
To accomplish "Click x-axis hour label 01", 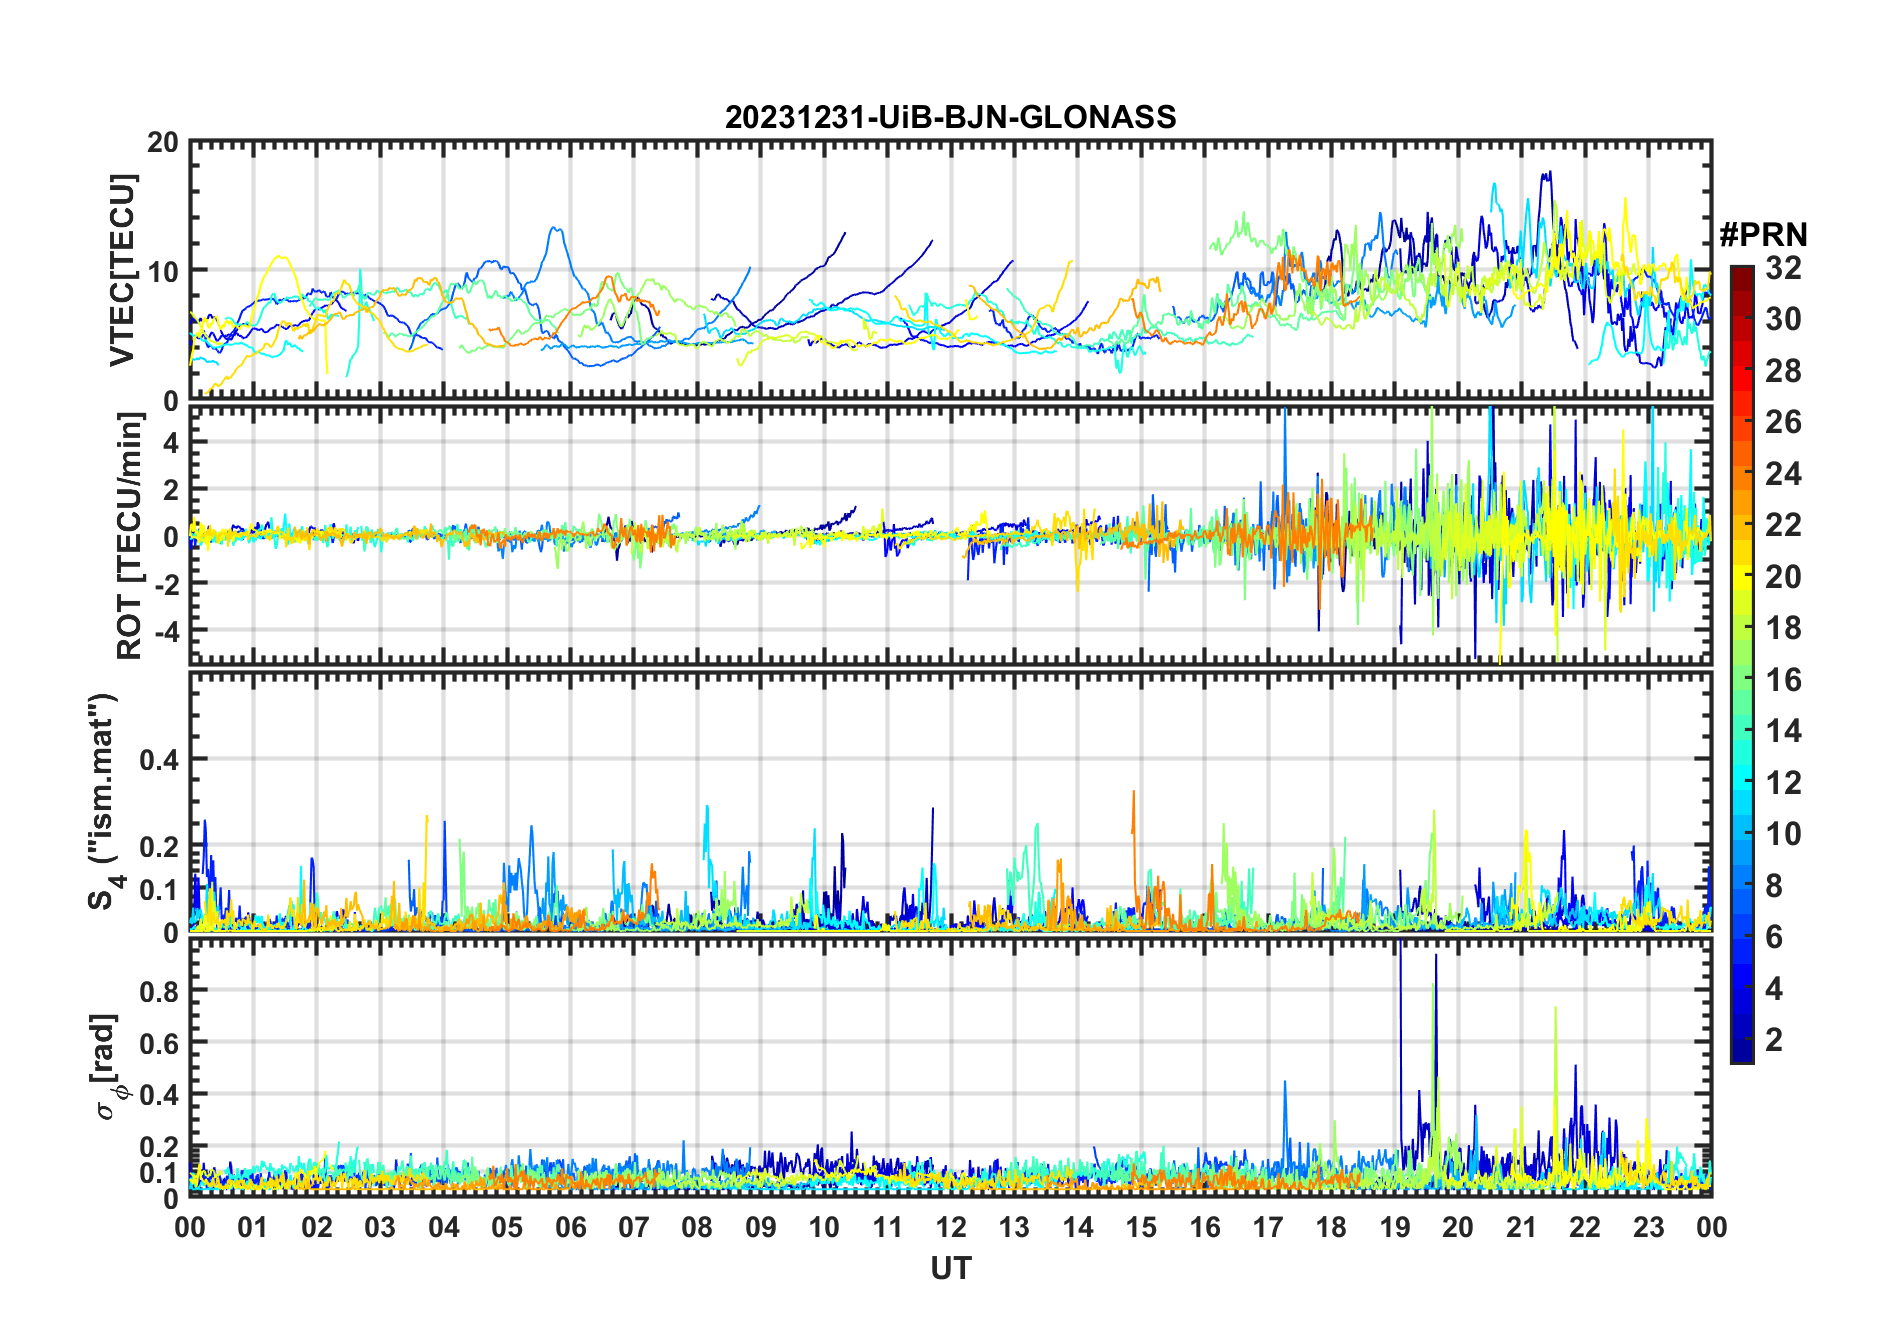I will 253,1227.
